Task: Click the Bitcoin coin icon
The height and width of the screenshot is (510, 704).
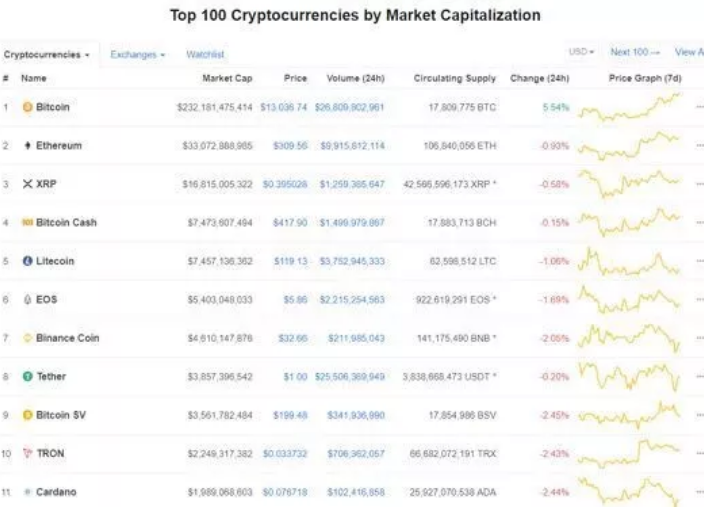Action: click(27, 107)
